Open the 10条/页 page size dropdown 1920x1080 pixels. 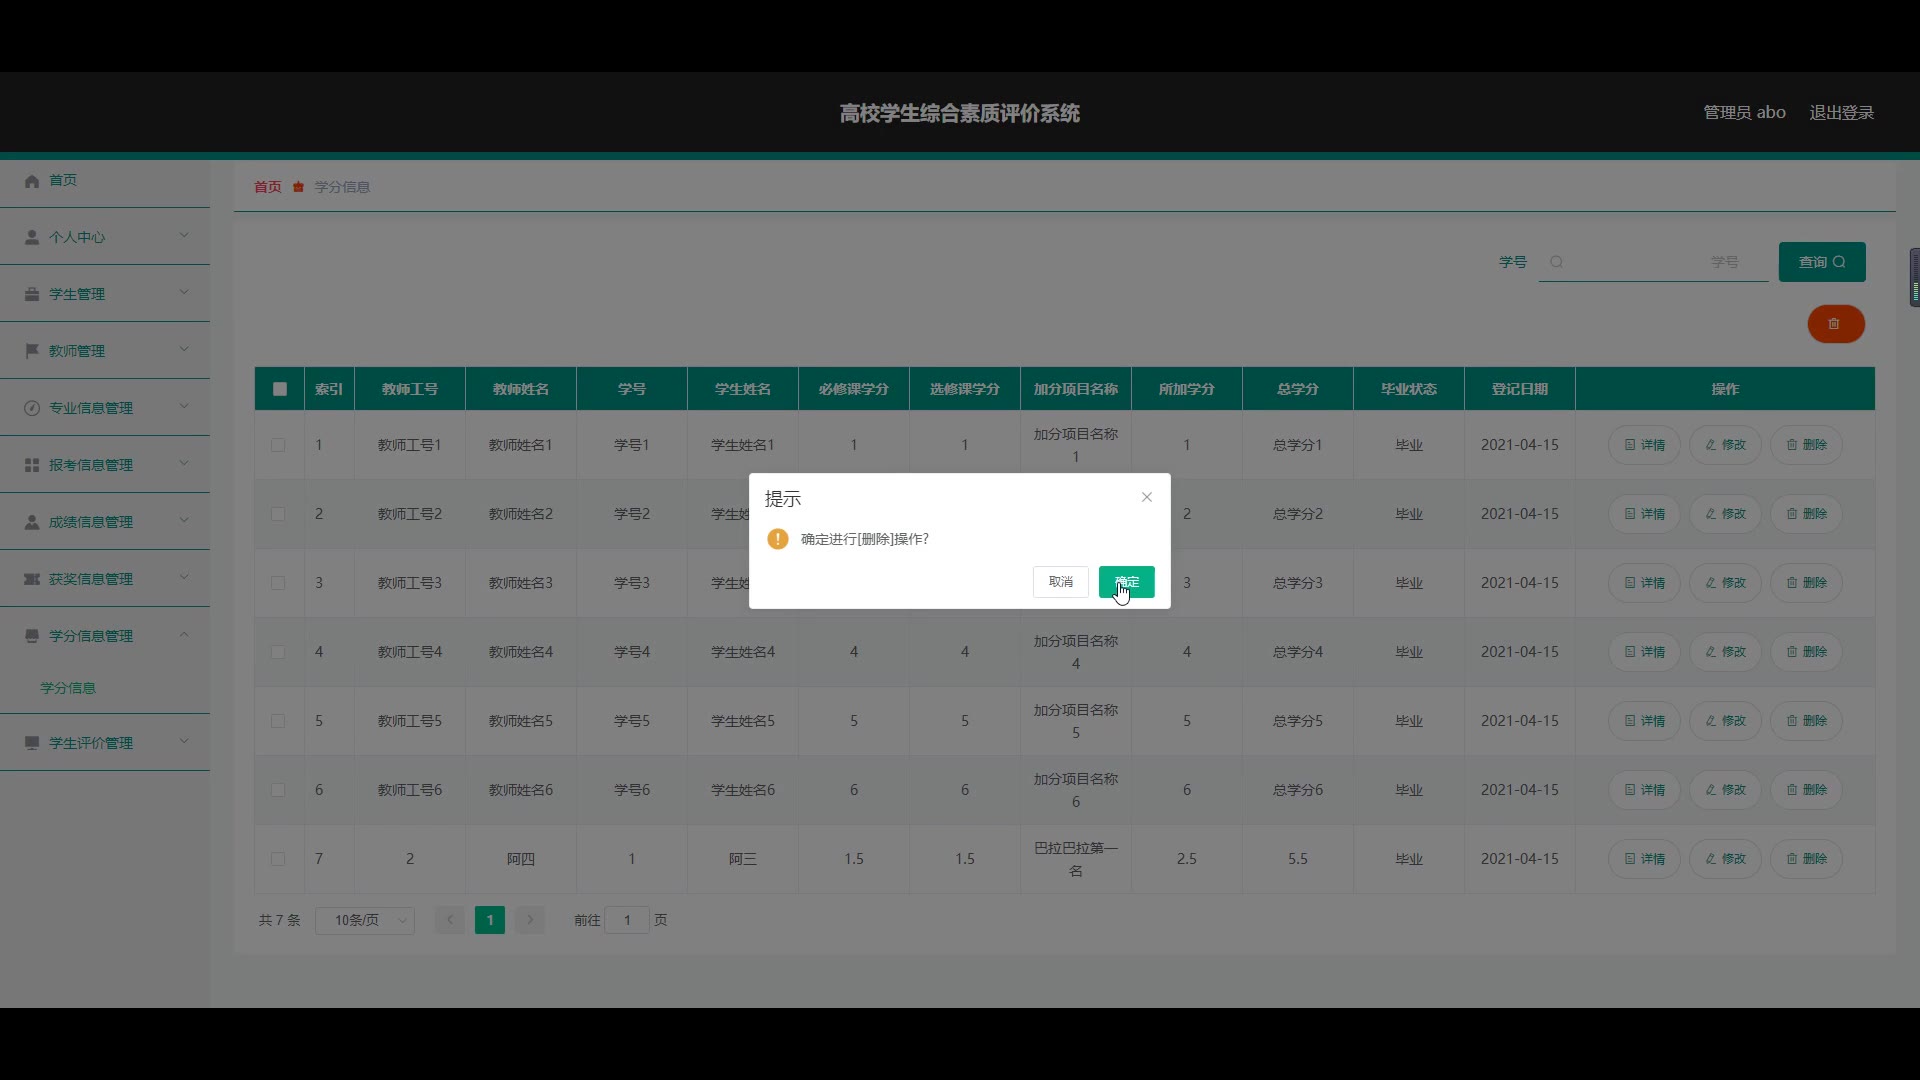coord(365,920)
